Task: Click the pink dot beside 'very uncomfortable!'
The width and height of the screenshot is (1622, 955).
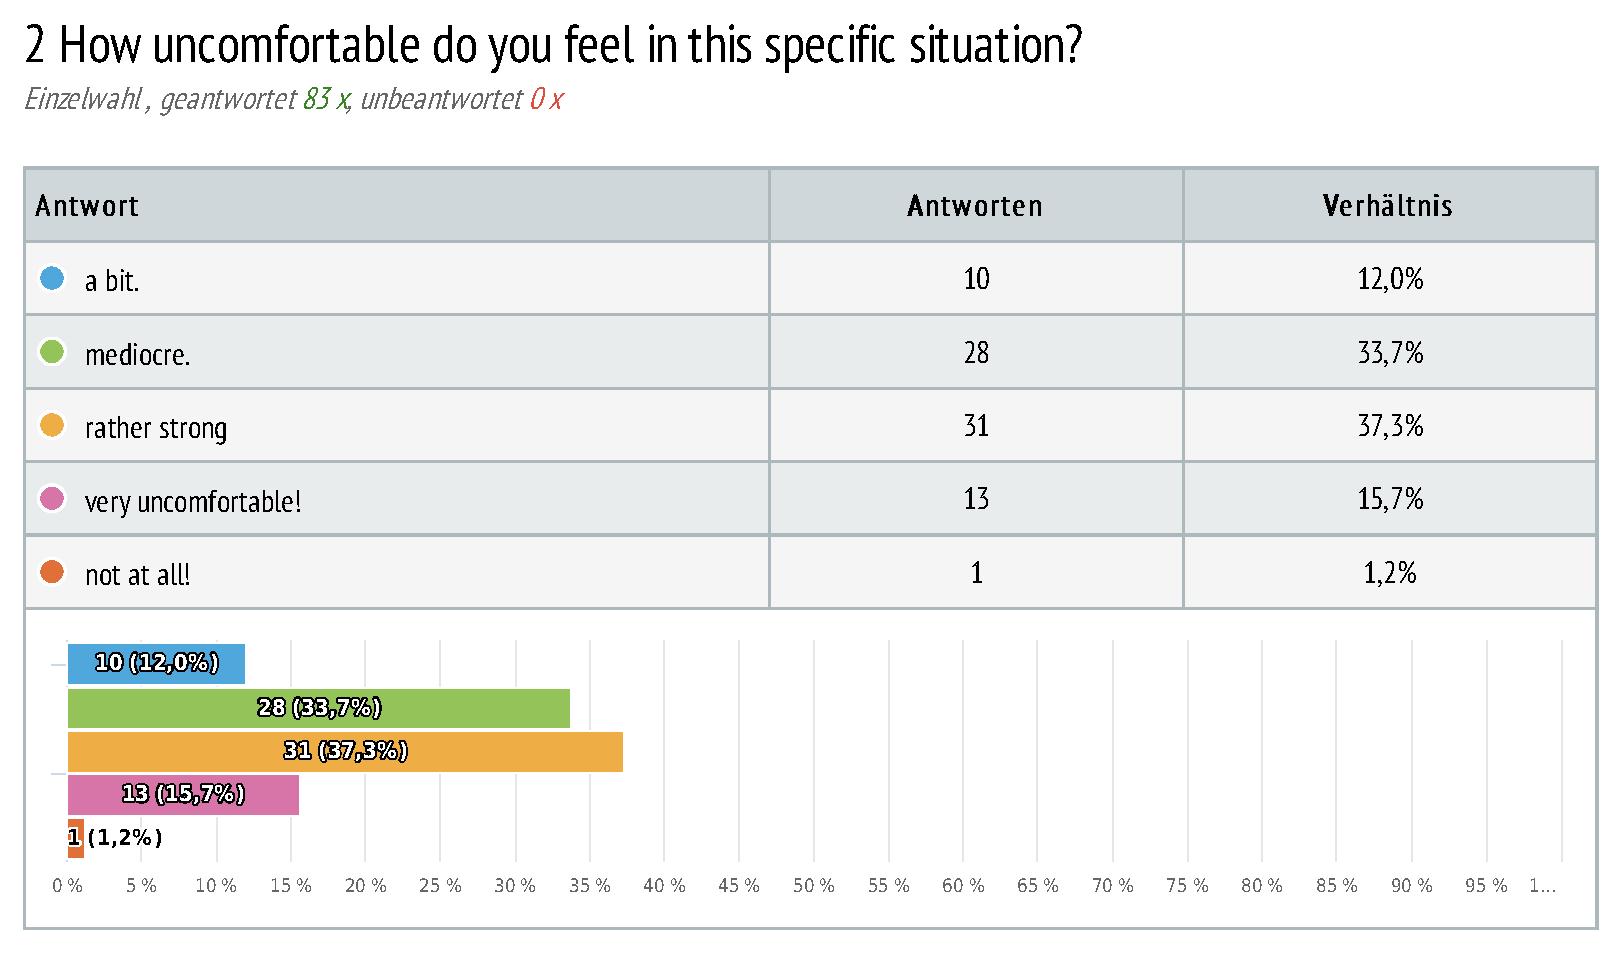Action: pos(52,498)
